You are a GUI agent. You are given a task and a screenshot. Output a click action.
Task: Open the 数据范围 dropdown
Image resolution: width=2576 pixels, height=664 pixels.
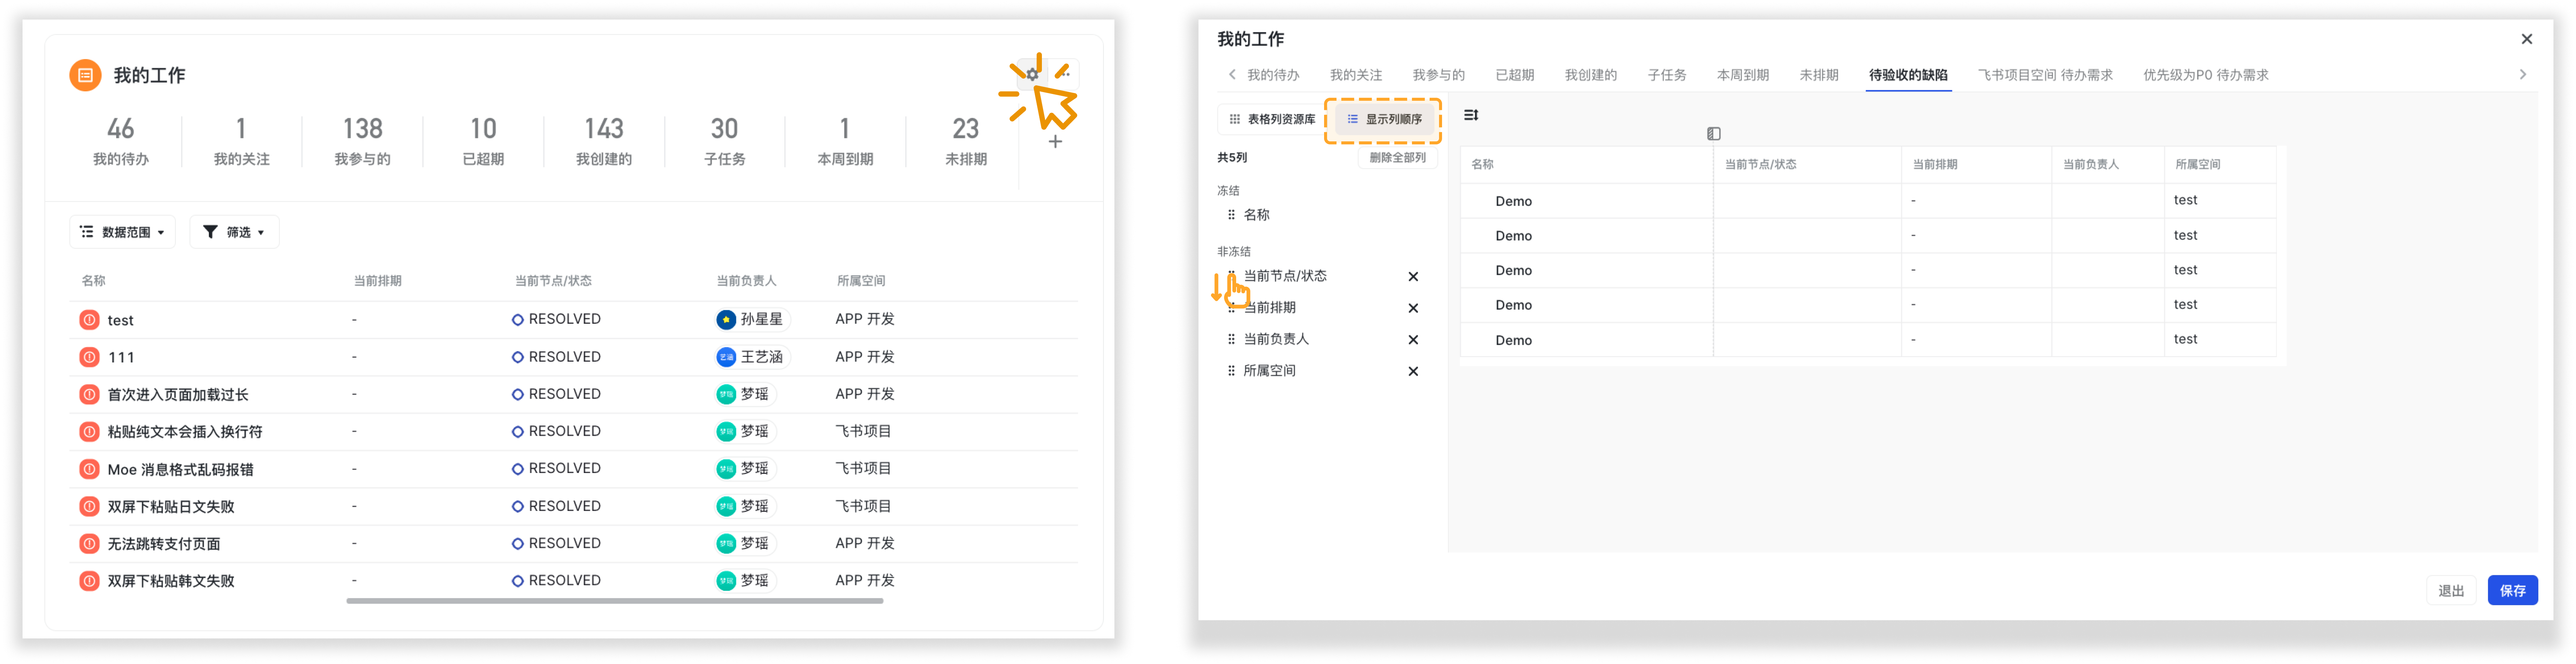tap(122, 232)
